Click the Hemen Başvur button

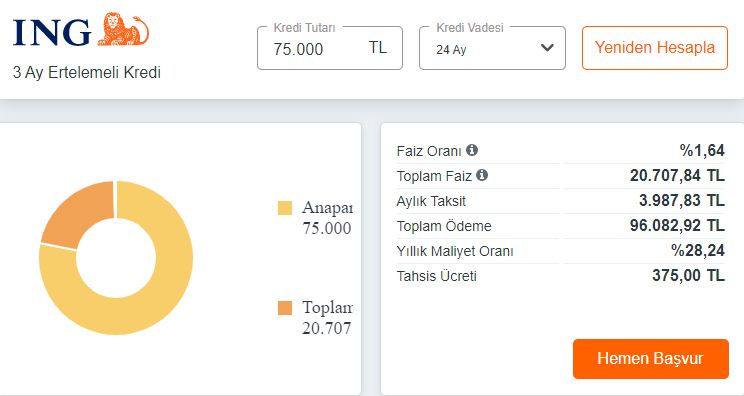click(651, 359)
